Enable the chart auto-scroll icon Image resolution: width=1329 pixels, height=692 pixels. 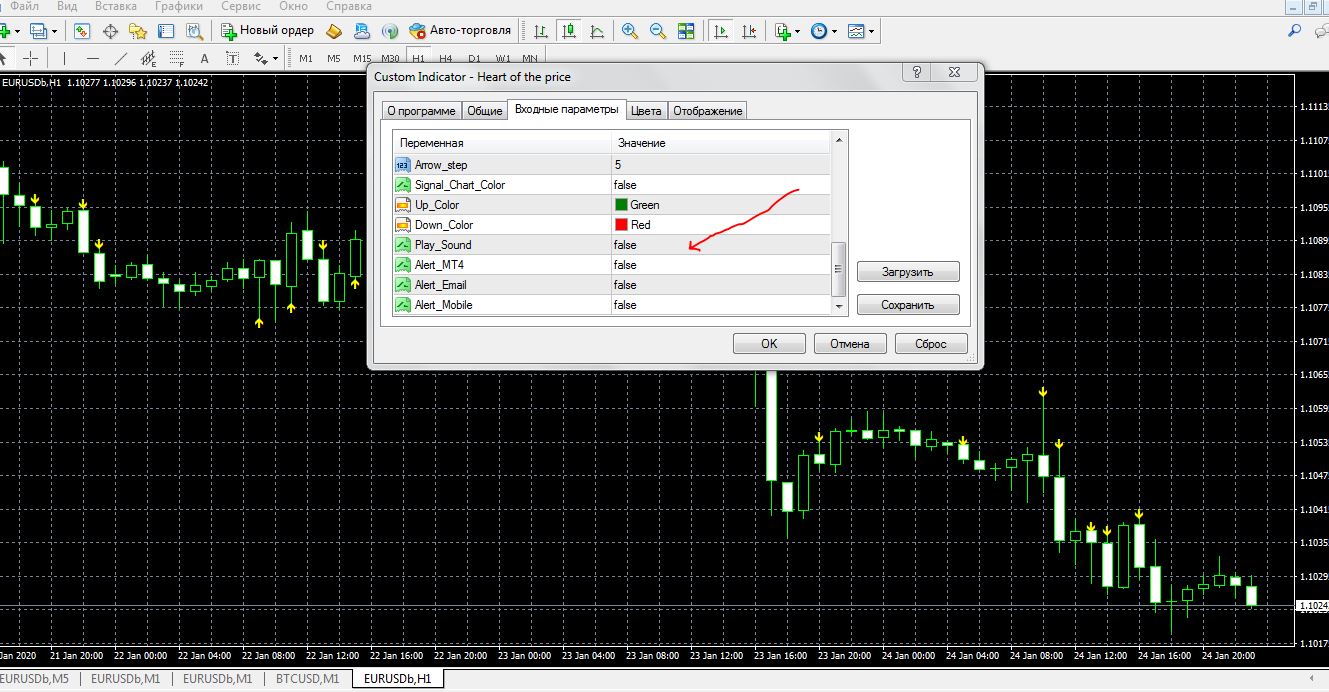pos(720,31)
